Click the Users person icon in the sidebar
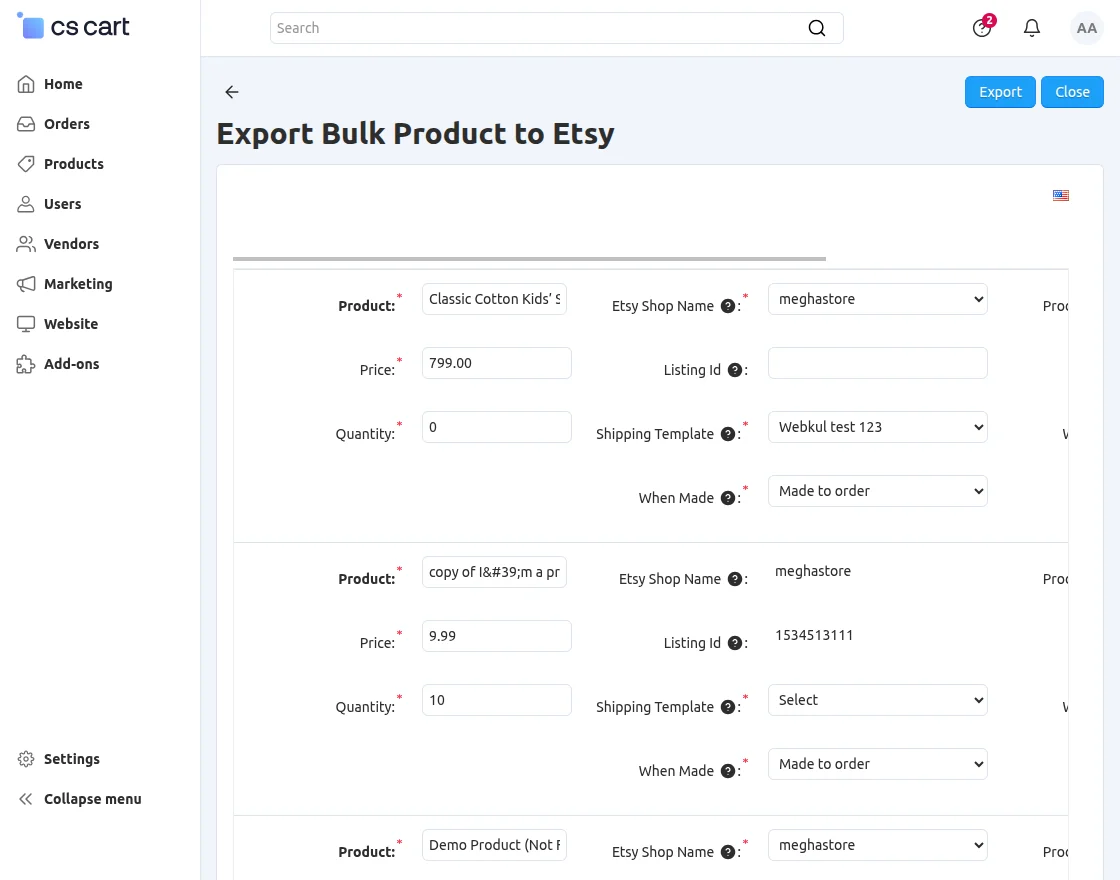The height and width of the screenshot is (880, 1120). [x=26, y=204]
